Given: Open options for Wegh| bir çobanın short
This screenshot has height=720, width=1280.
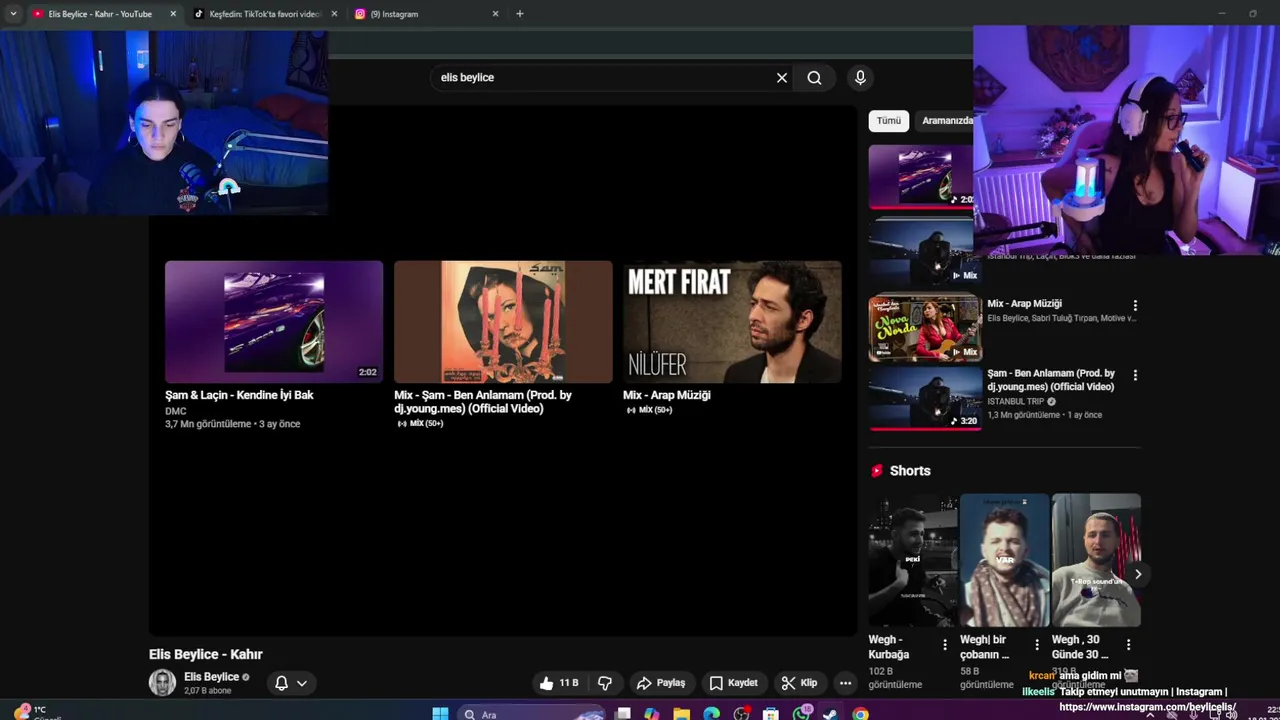Looking at the screenshot, I should [1037, 645].
